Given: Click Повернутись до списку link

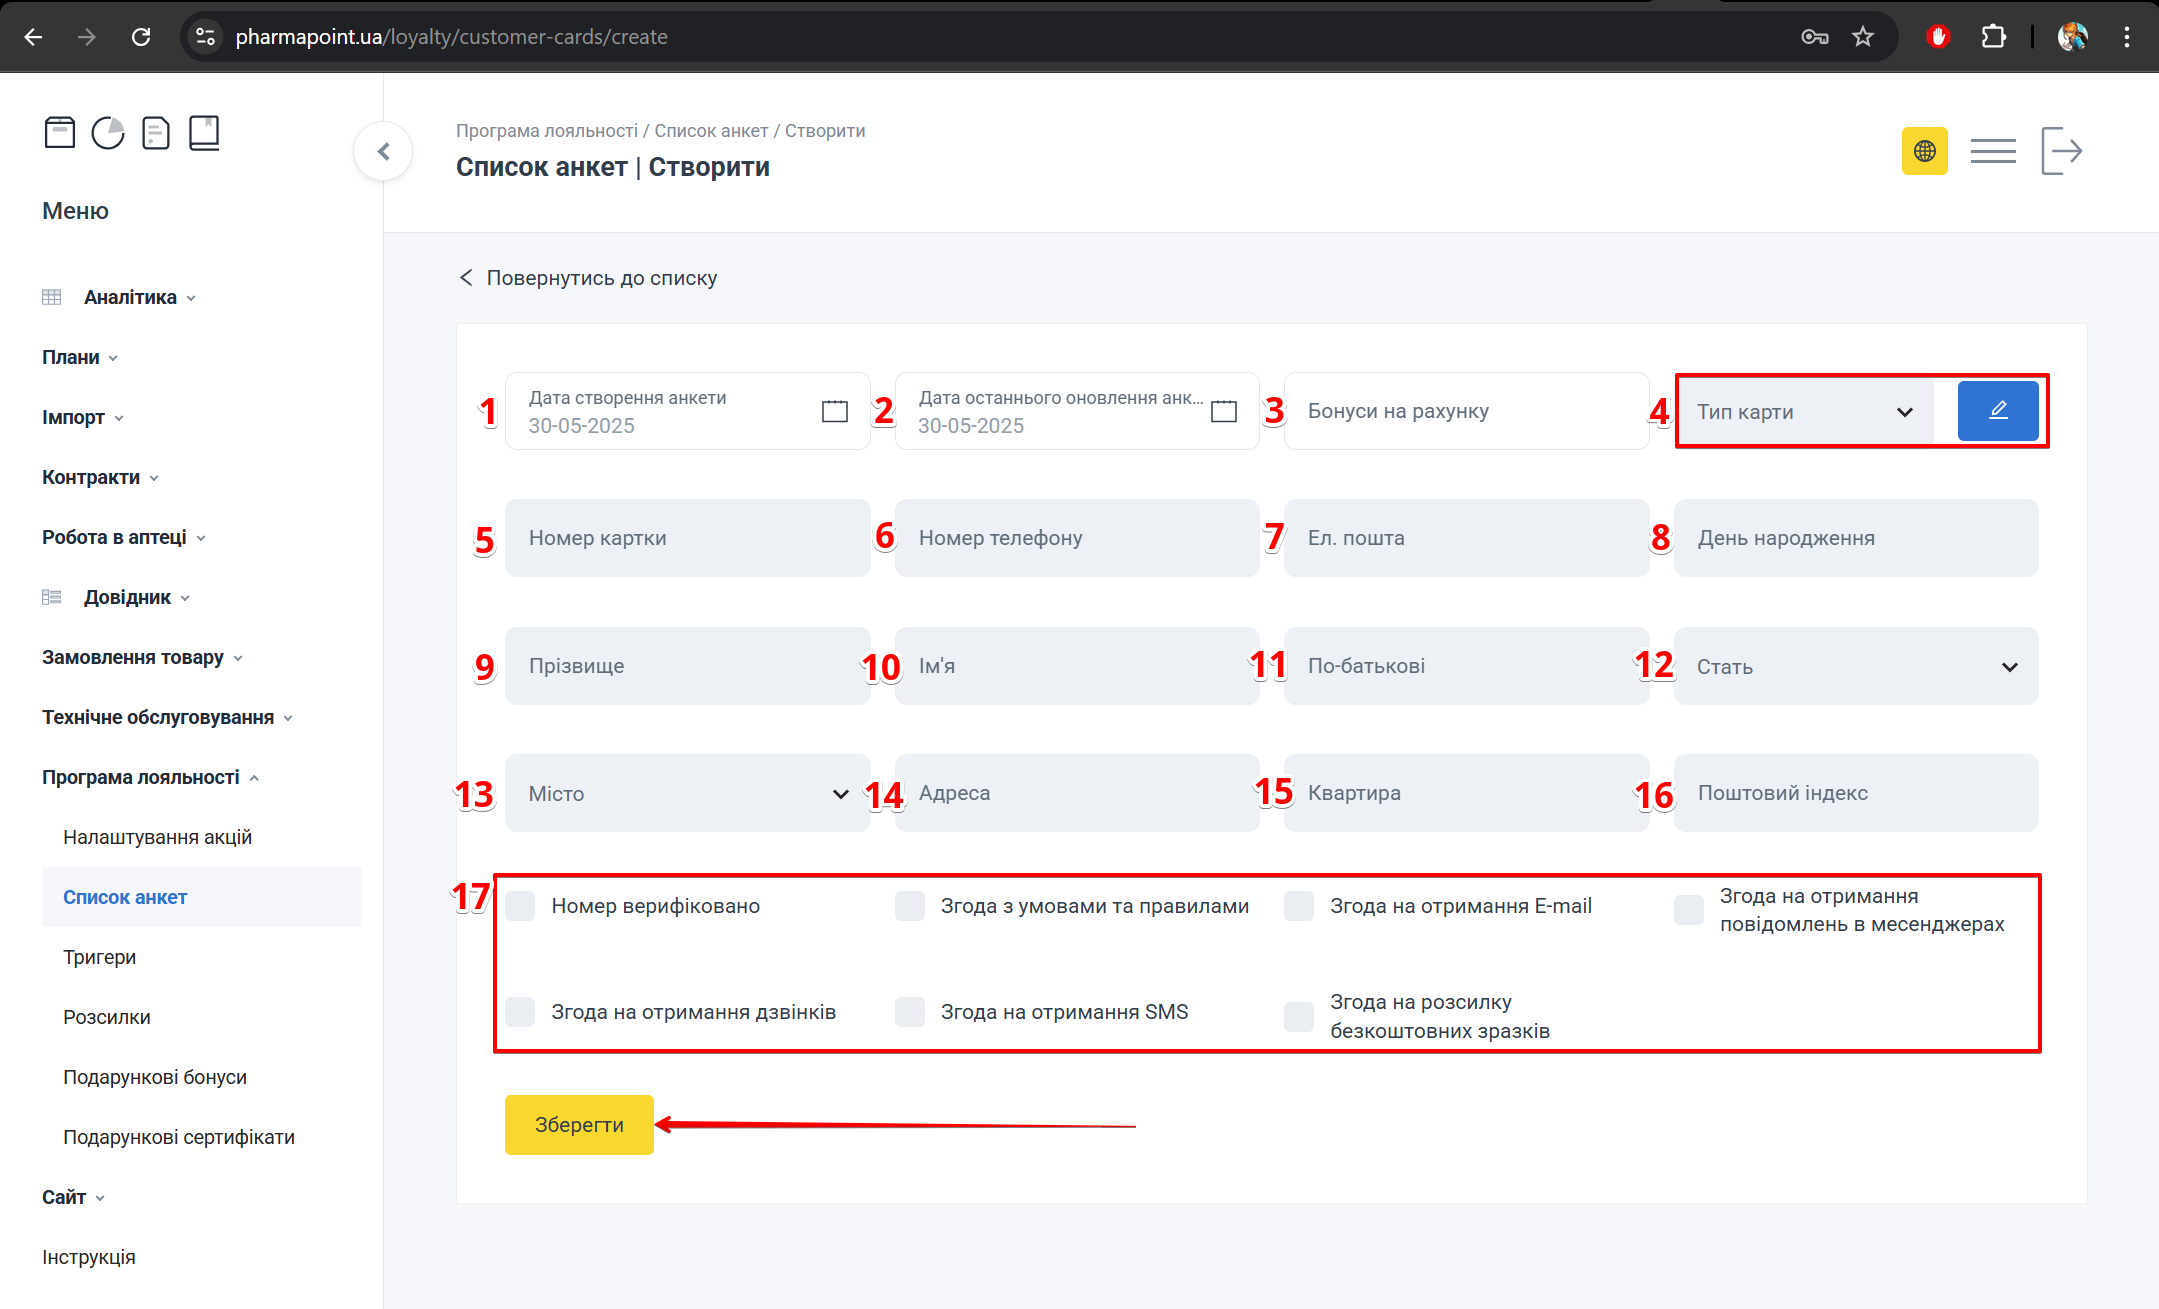Looking at the screenshot, I should pos(601,277).
